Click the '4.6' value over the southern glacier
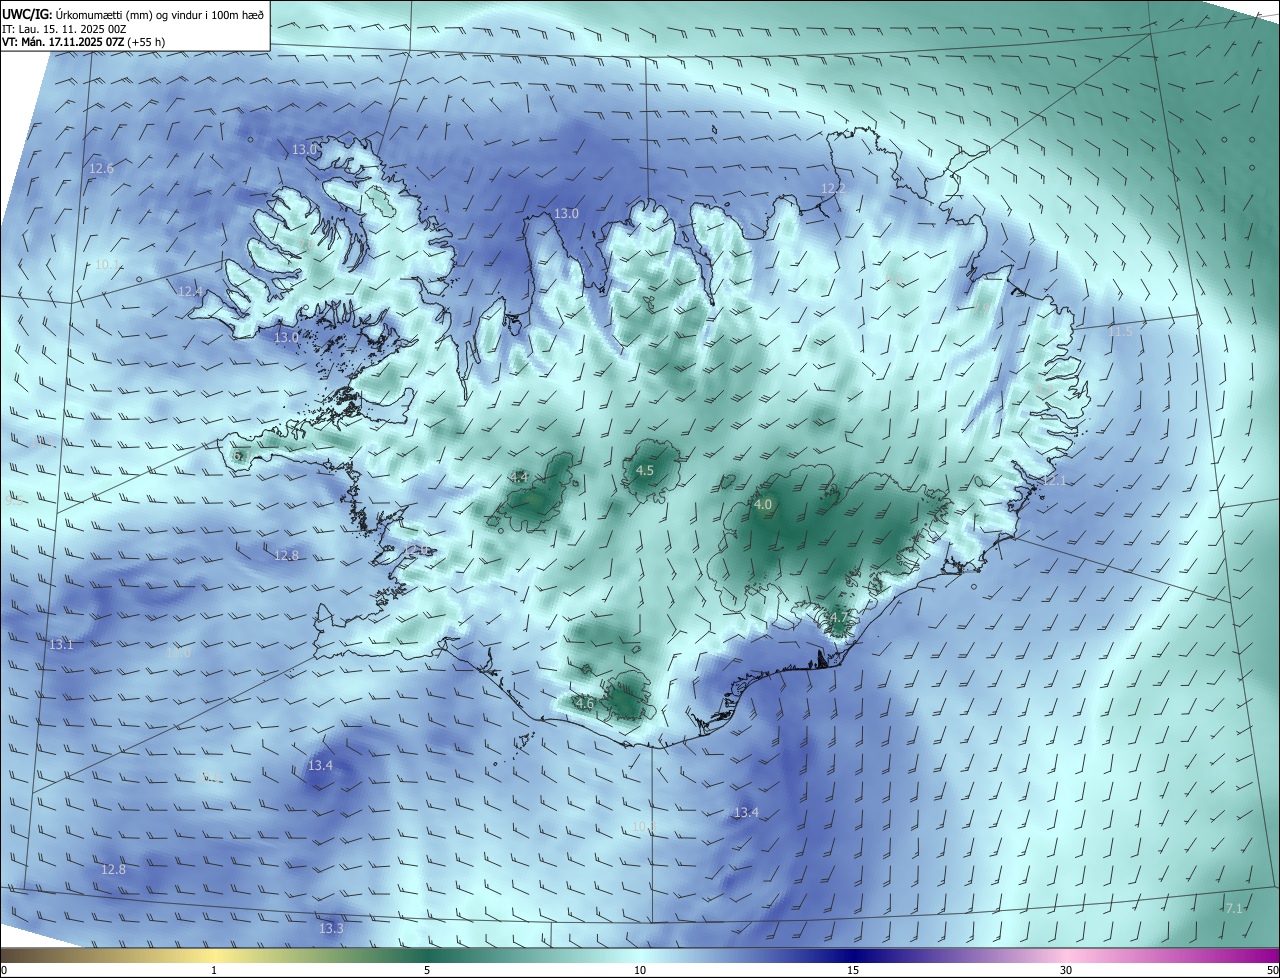 click(x=585, y=704)
